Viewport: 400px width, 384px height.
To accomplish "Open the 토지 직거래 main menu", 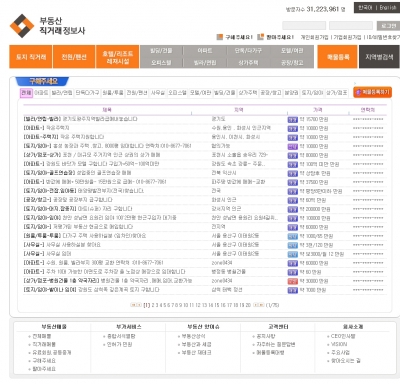I will 31,57.
